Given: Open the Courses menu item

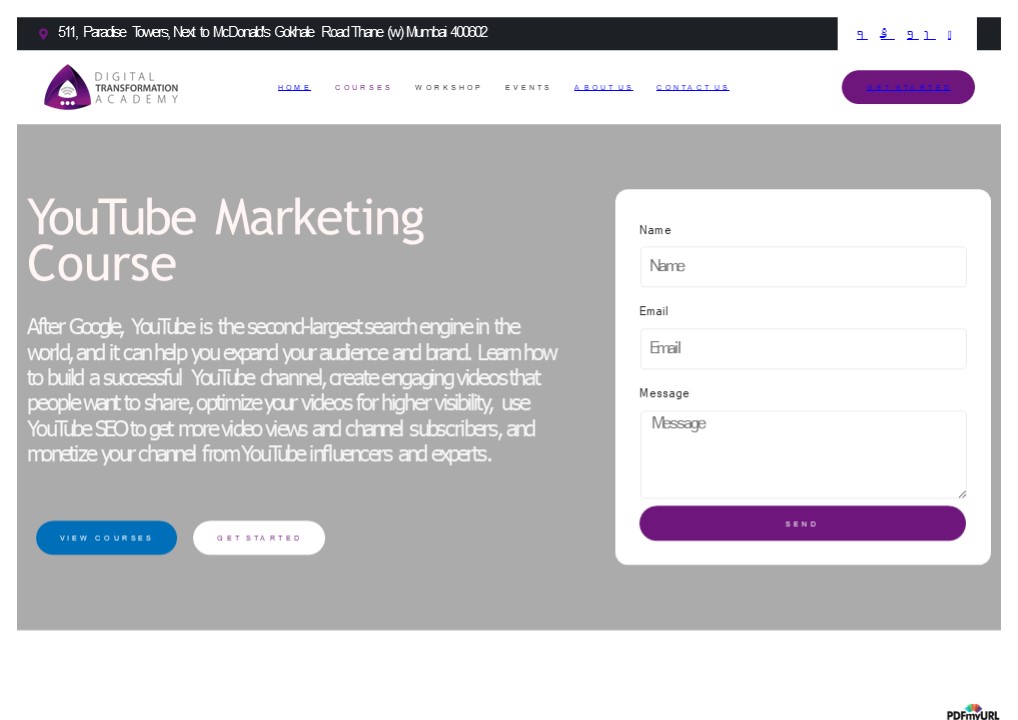Looking at the screenshot, I should 363,88.
